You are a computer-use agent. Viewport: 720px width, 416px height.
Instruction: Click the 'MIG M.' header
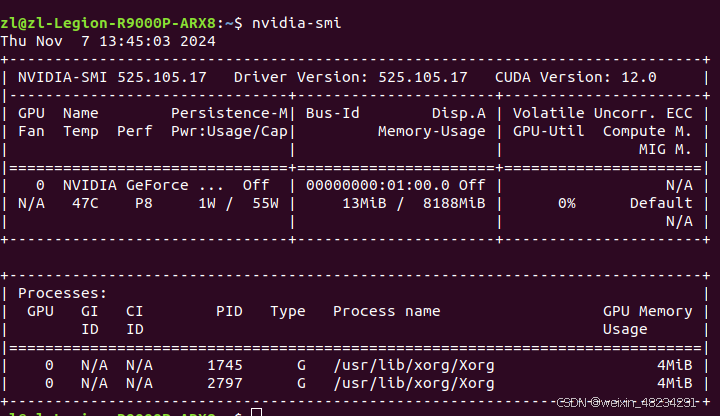(x=665, y=150)
